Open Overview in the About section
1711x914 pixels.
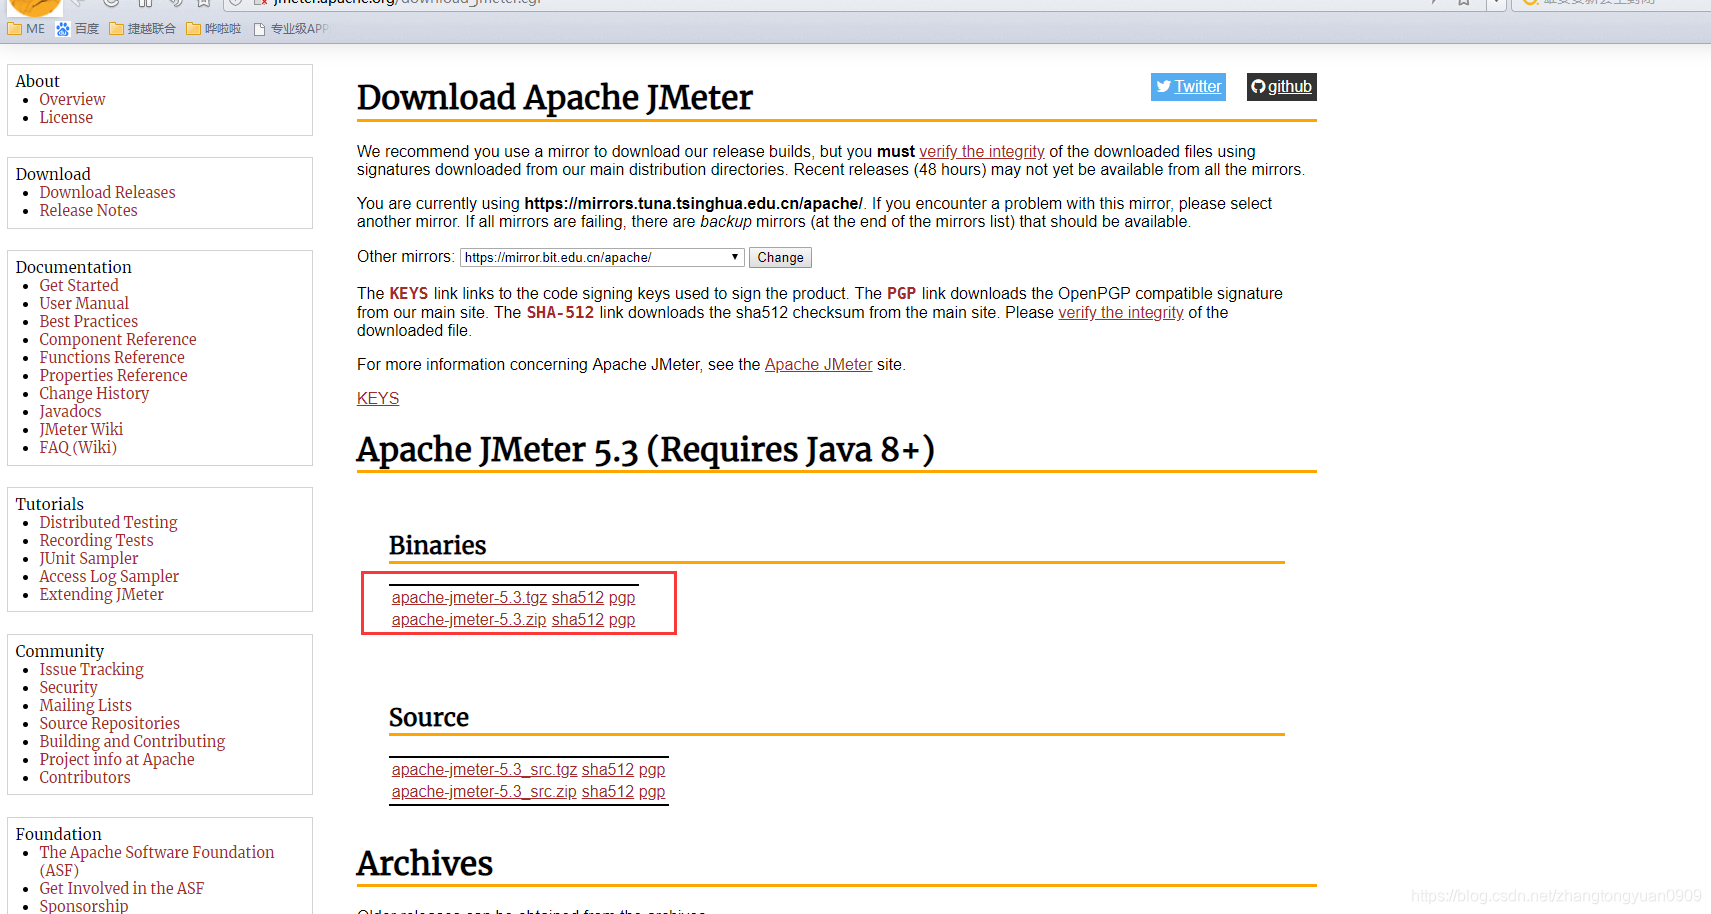tap(72, 100)
